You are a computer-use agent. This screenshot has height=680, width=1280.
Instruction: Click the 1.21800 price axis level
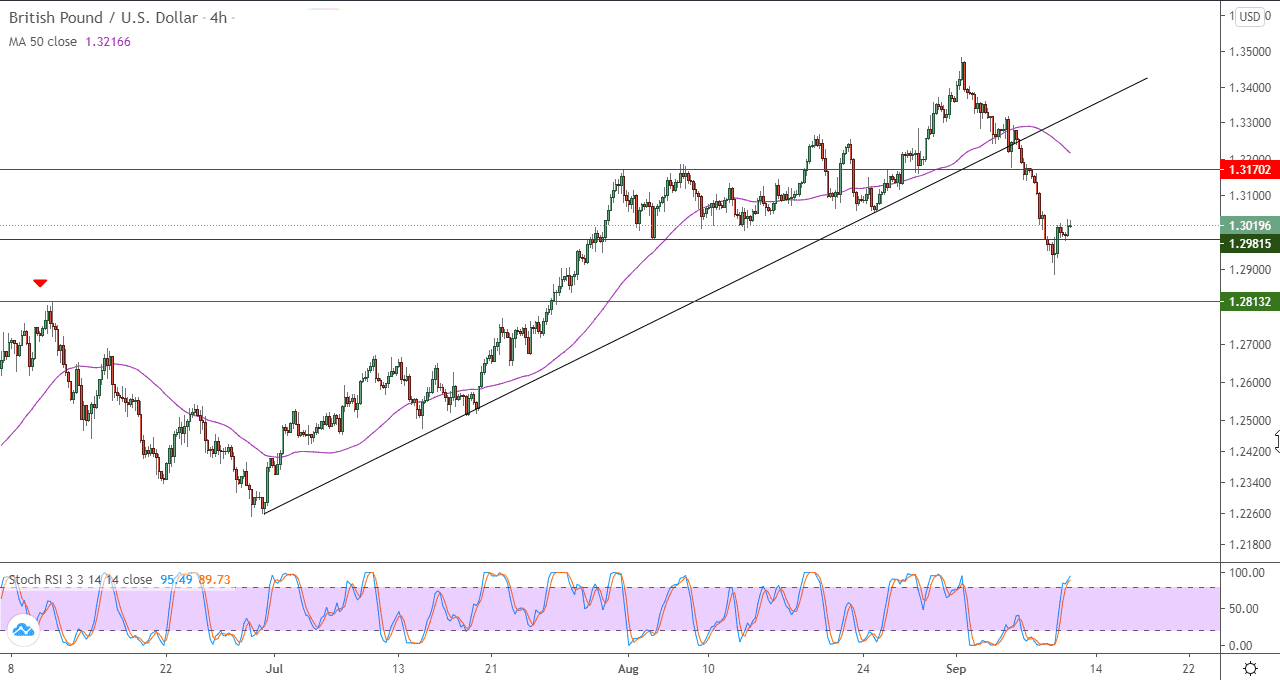1250,545
